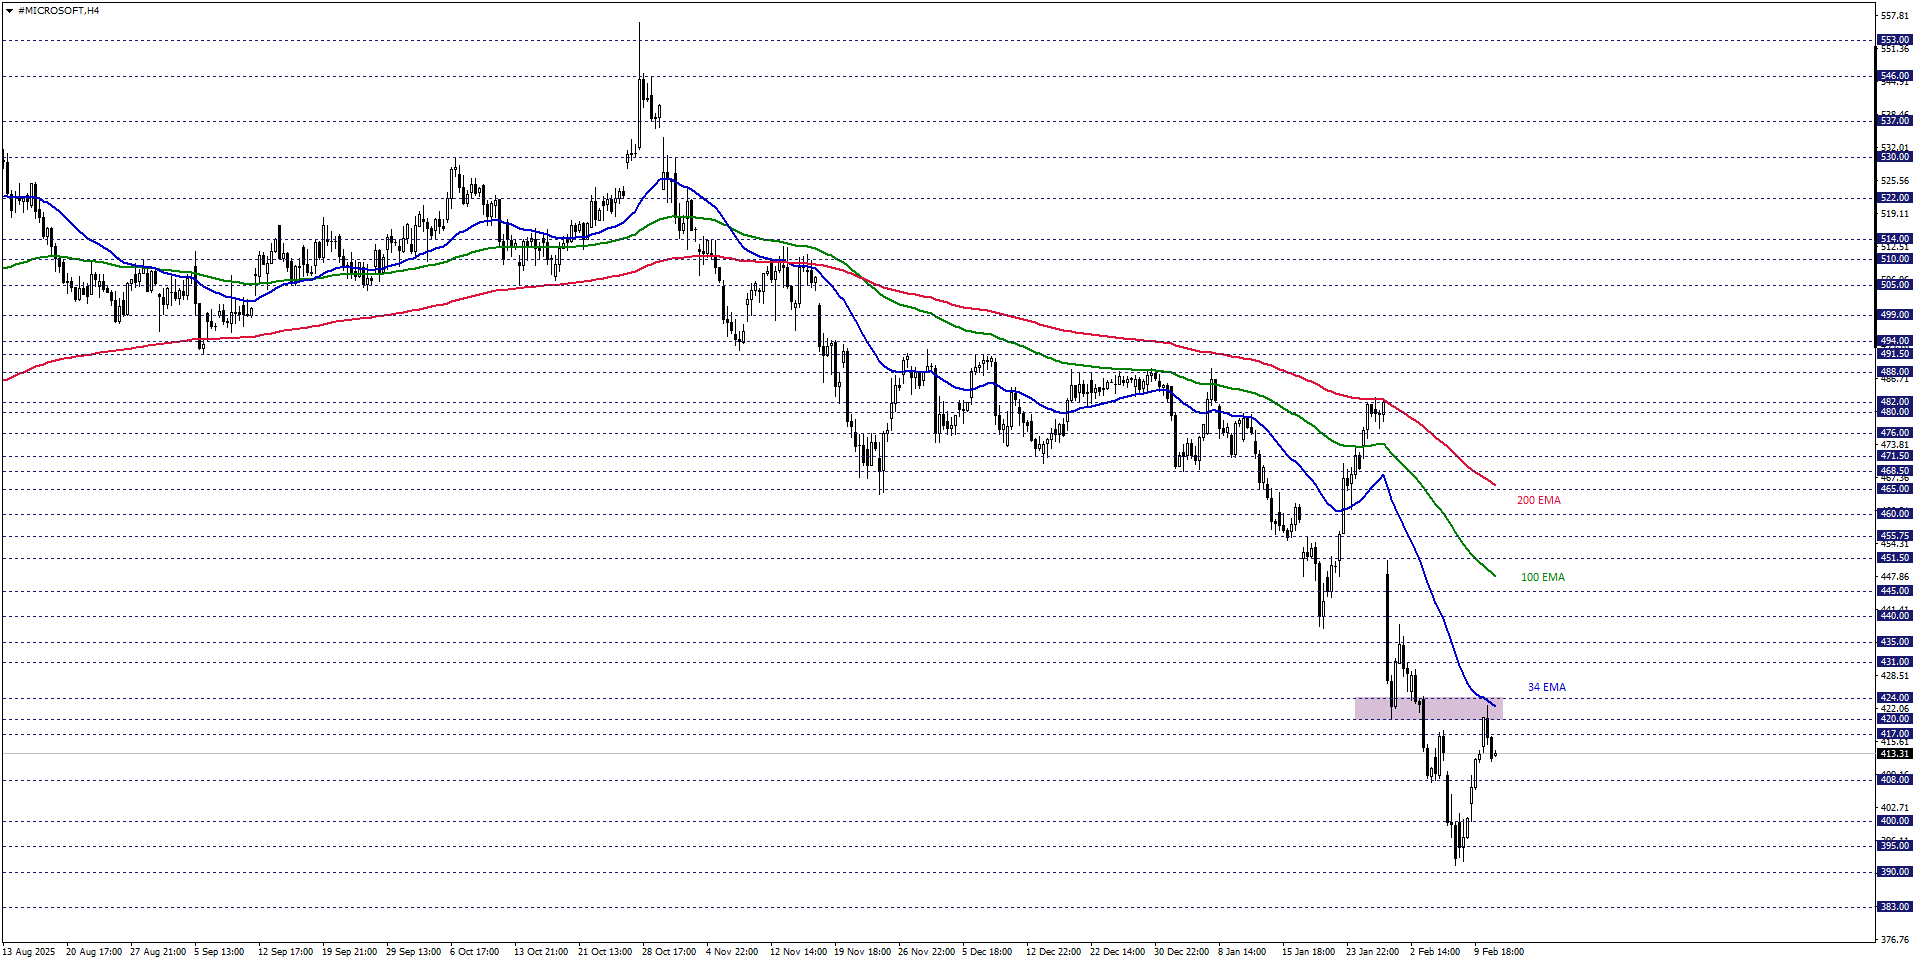Select the 537.00 horizontal level price tag
The image size is (1916, 963).
(1894, 121)
